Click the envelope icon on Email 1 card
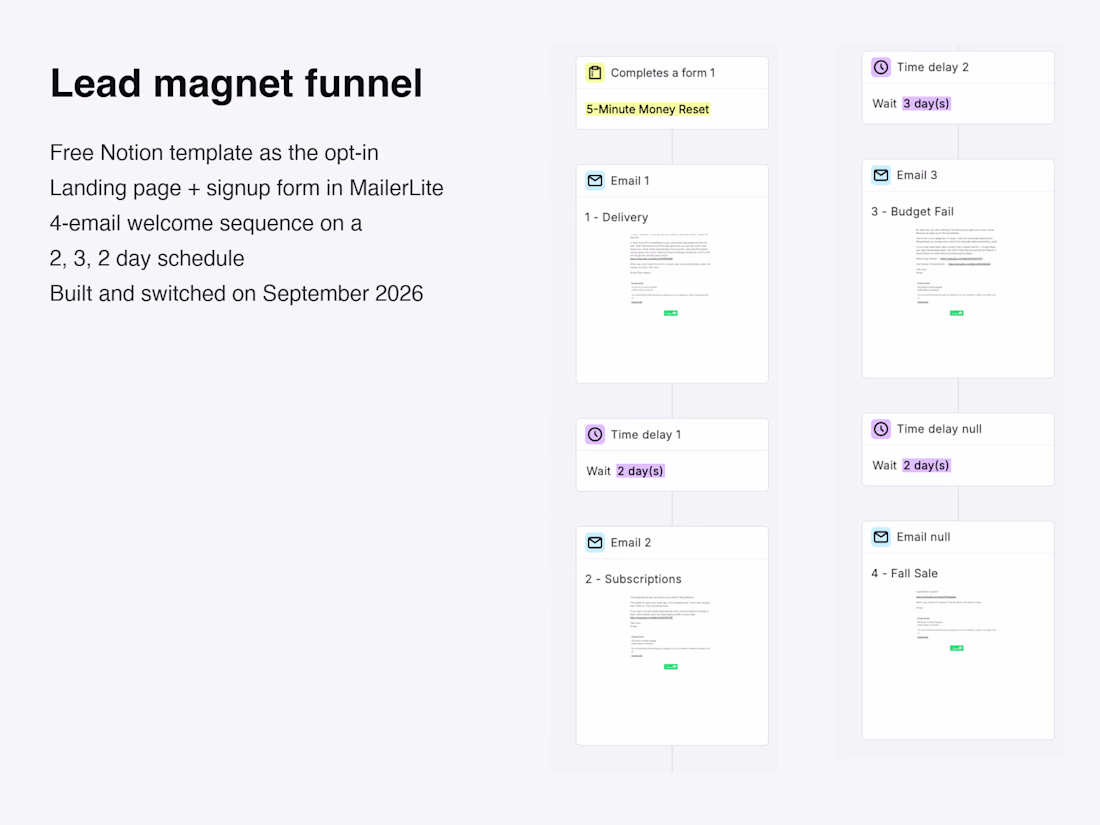 595,180
